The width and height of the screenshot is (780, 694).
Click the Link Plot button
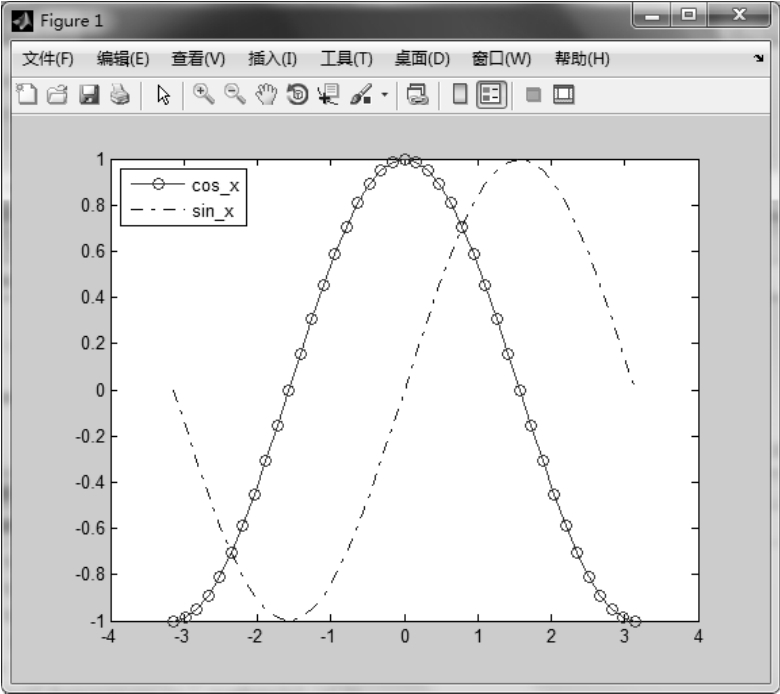pyautogui.click(x=418, y=95)
